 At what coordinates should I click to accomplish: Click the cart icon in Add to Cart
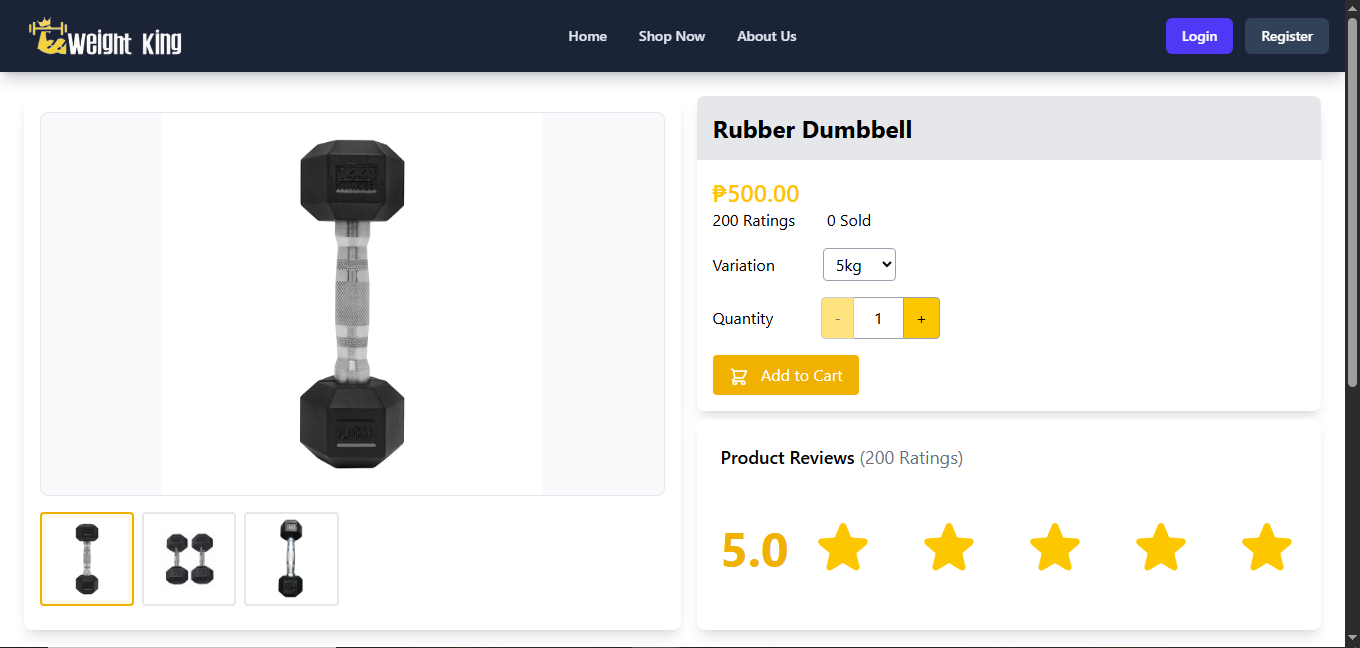click(739, 376)
